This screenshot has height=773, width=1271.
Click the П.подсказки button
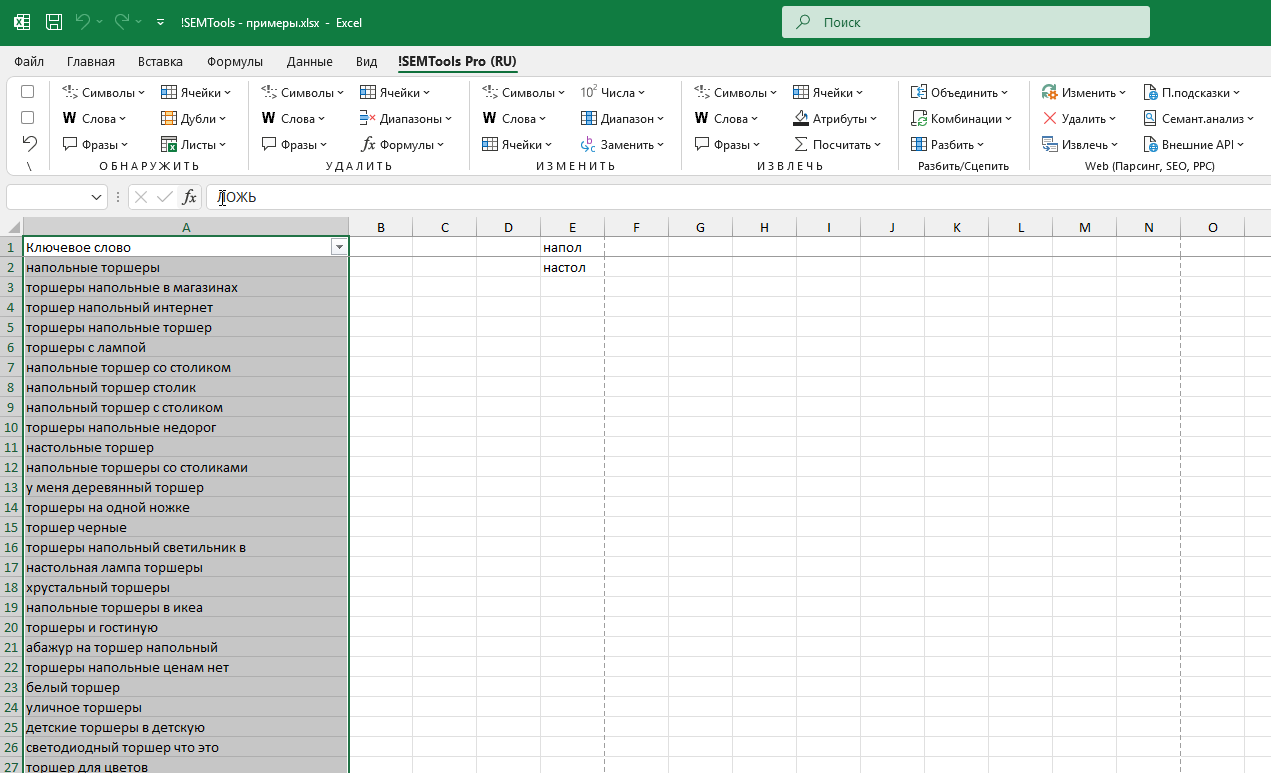pos(1186,92)
